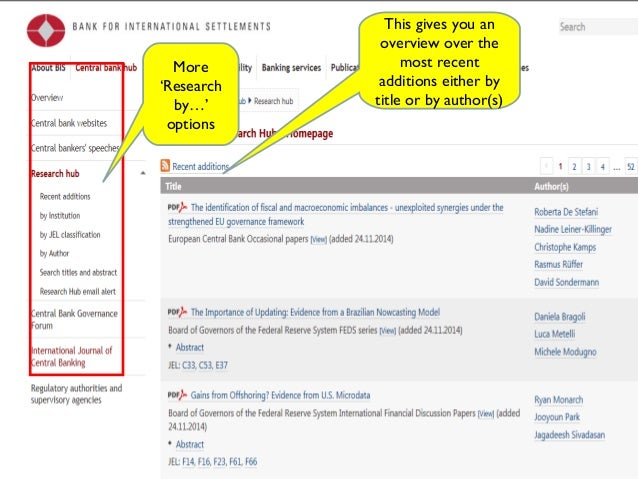Open author Michele Modugno
Screen dimensions: 638x479
click(x=565, y=352)
